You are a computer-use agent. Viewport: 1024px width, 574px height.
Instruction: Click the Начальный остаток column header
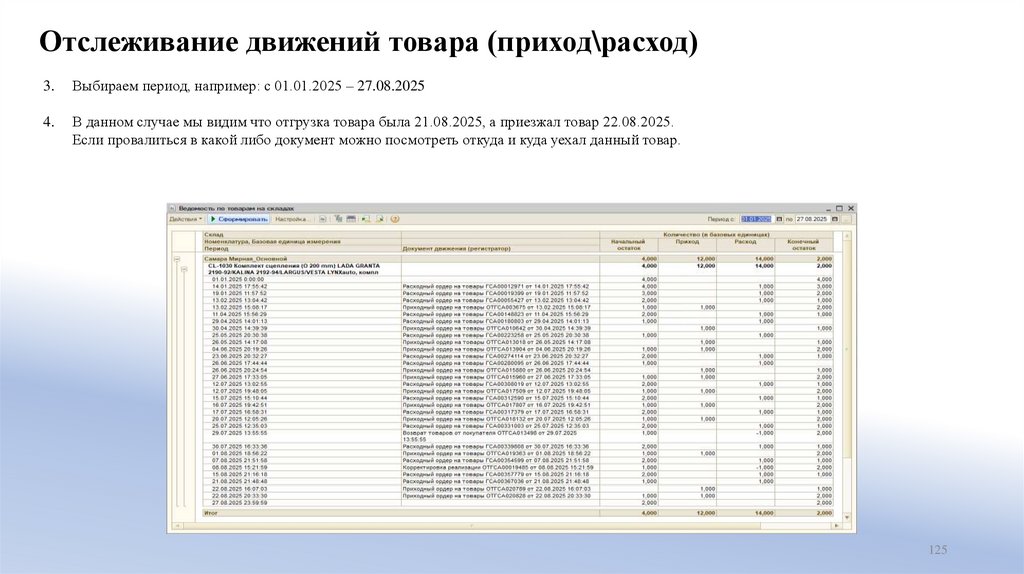628,245
